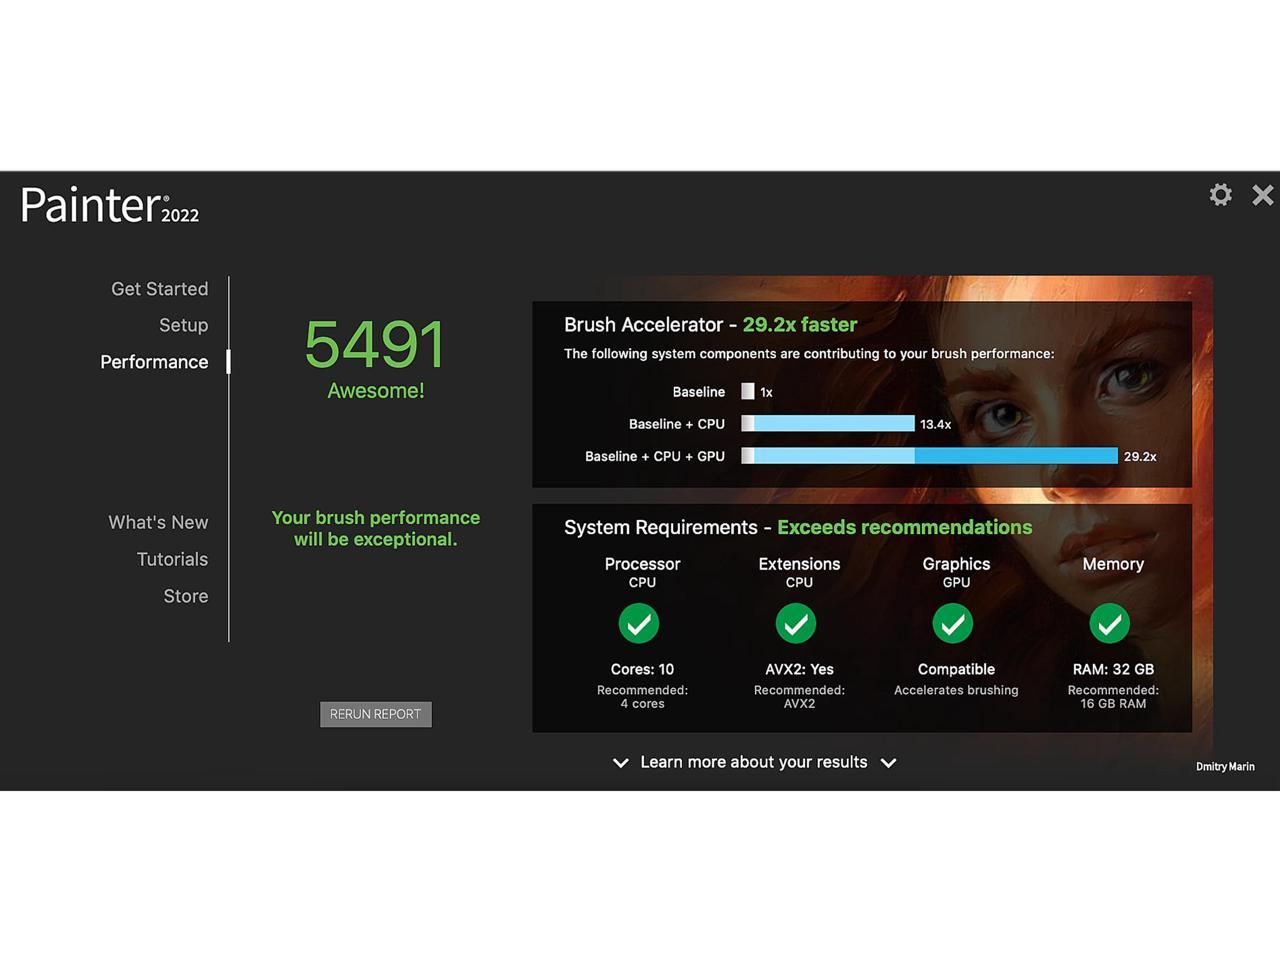The width and height of the screenshot is (1280, 960).
Task: Close the Painter welcome window
Action: 1262,195
